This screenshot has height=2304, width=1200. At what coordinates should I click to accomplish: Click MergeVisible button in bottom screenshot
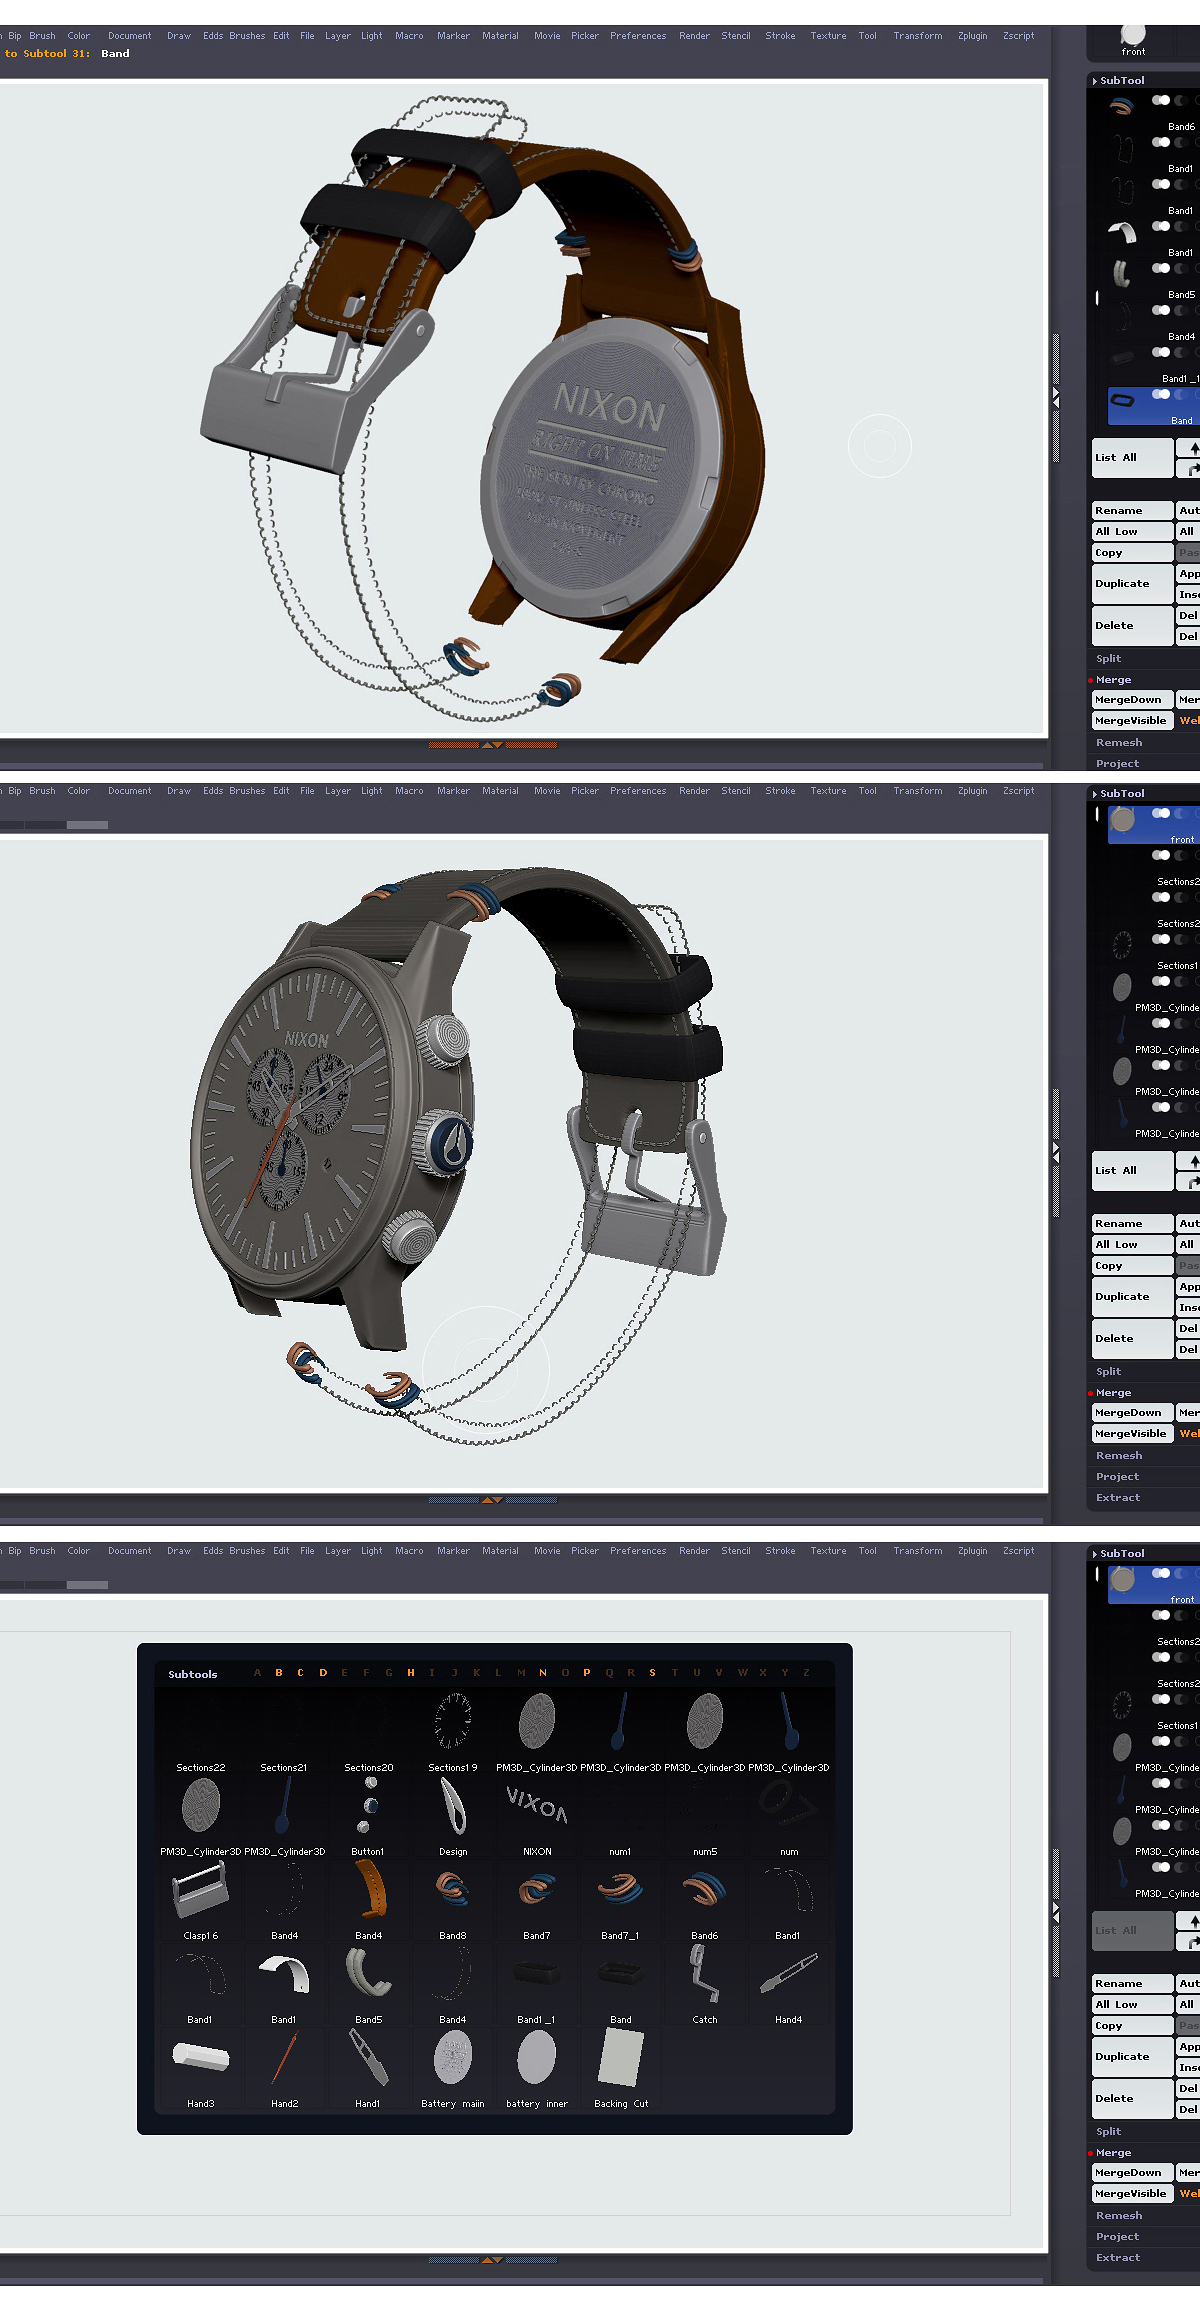click(x=1132, y=2193)
